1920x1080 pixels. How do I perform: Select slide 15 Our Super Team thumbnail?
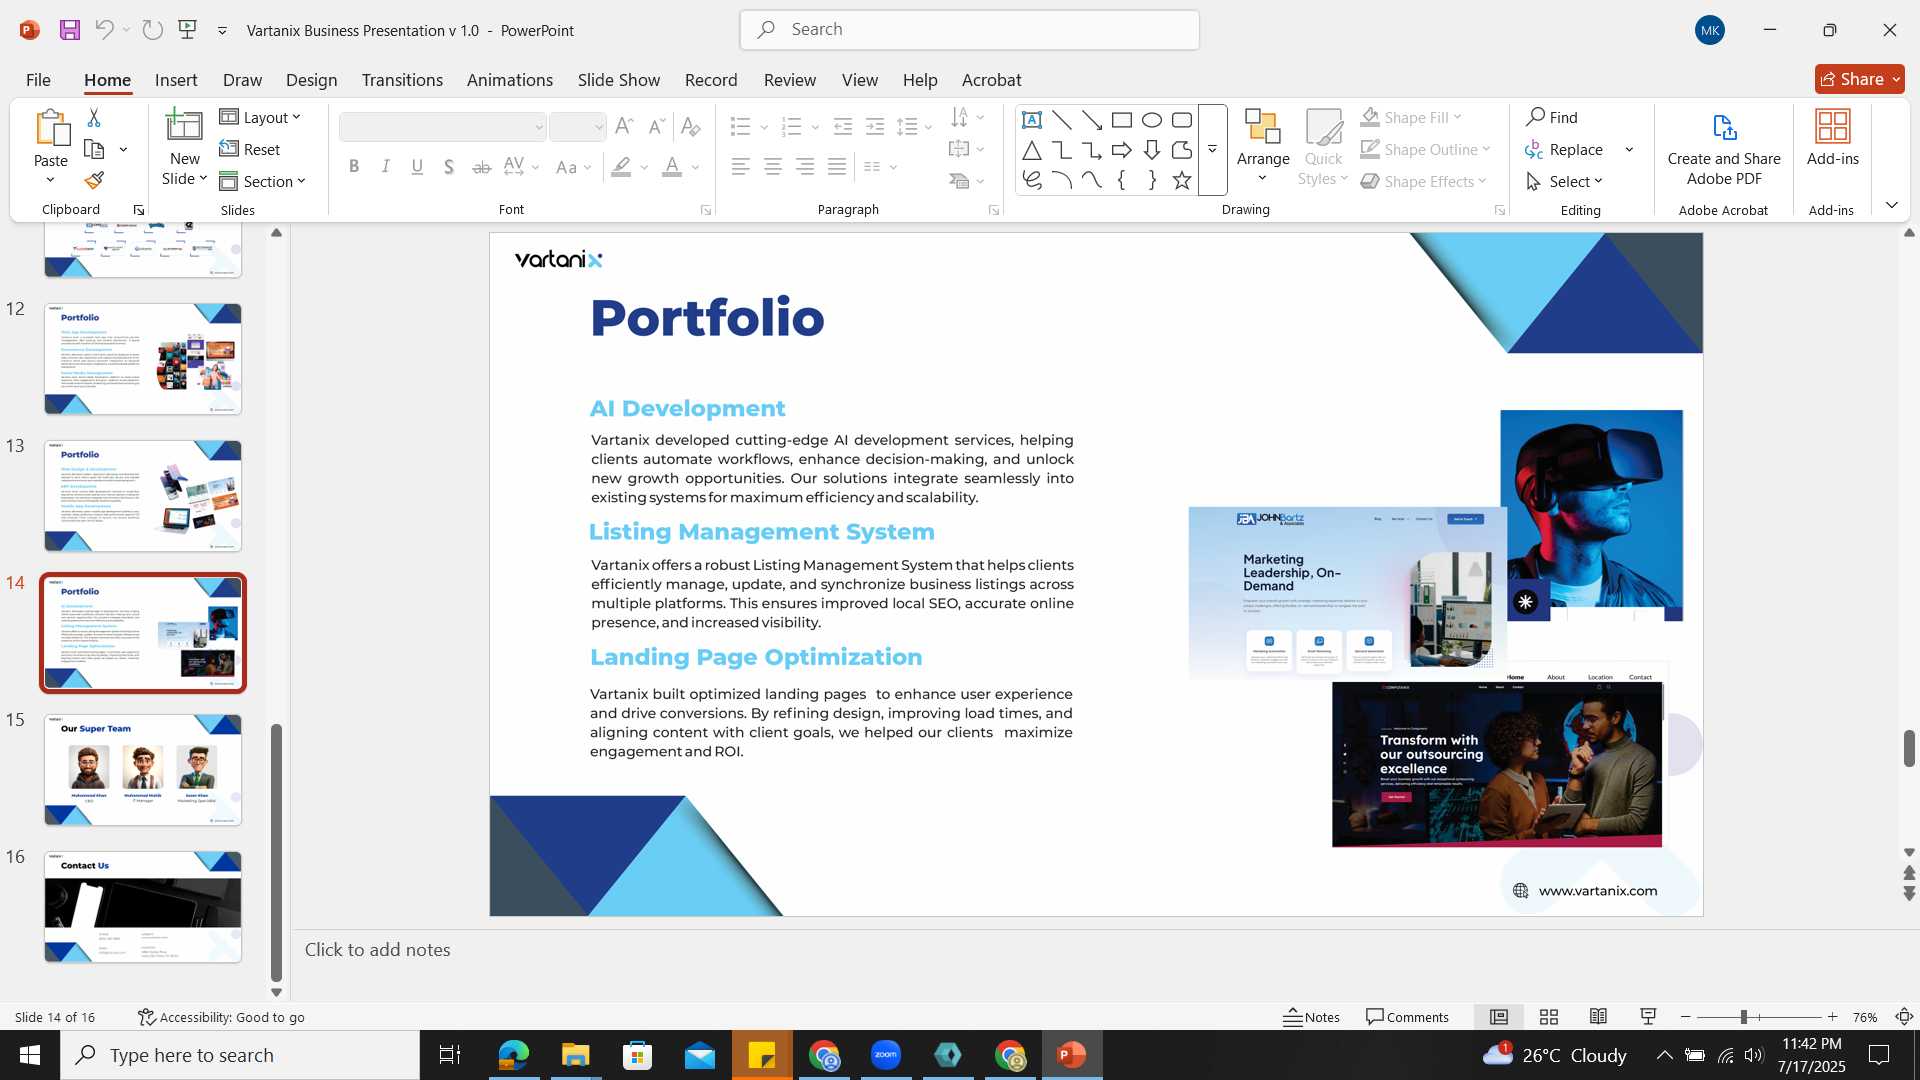tap(143, 770)
